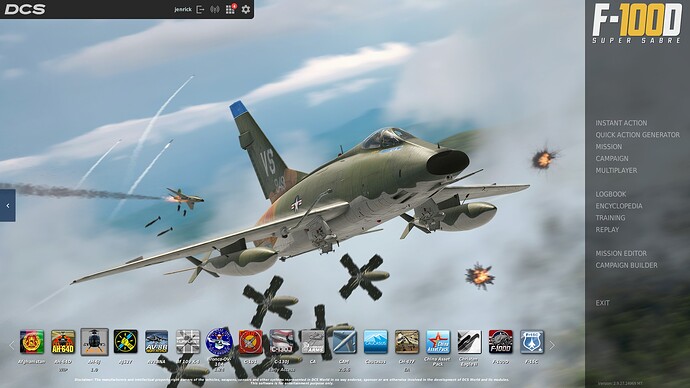Select the AV-8B Night Attack module icon
690x388 pixels.
pos(157,342)
